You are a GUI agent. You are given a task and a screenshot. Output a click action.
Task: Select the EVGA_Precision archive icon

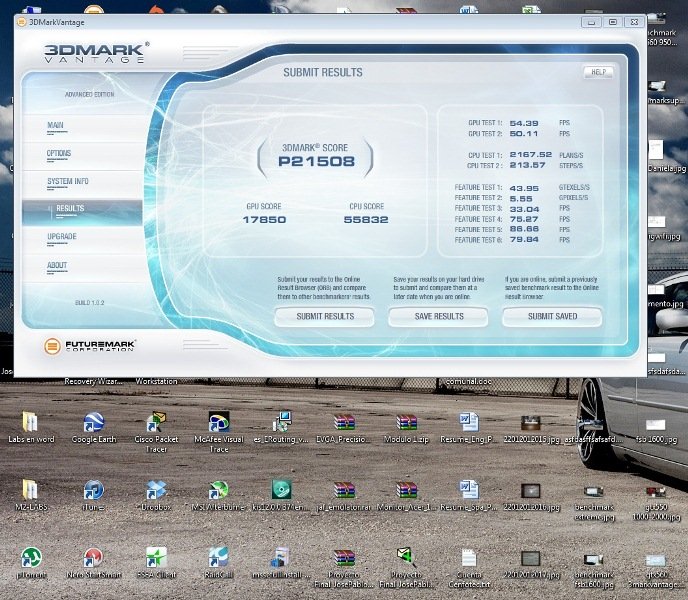[344, 423]
